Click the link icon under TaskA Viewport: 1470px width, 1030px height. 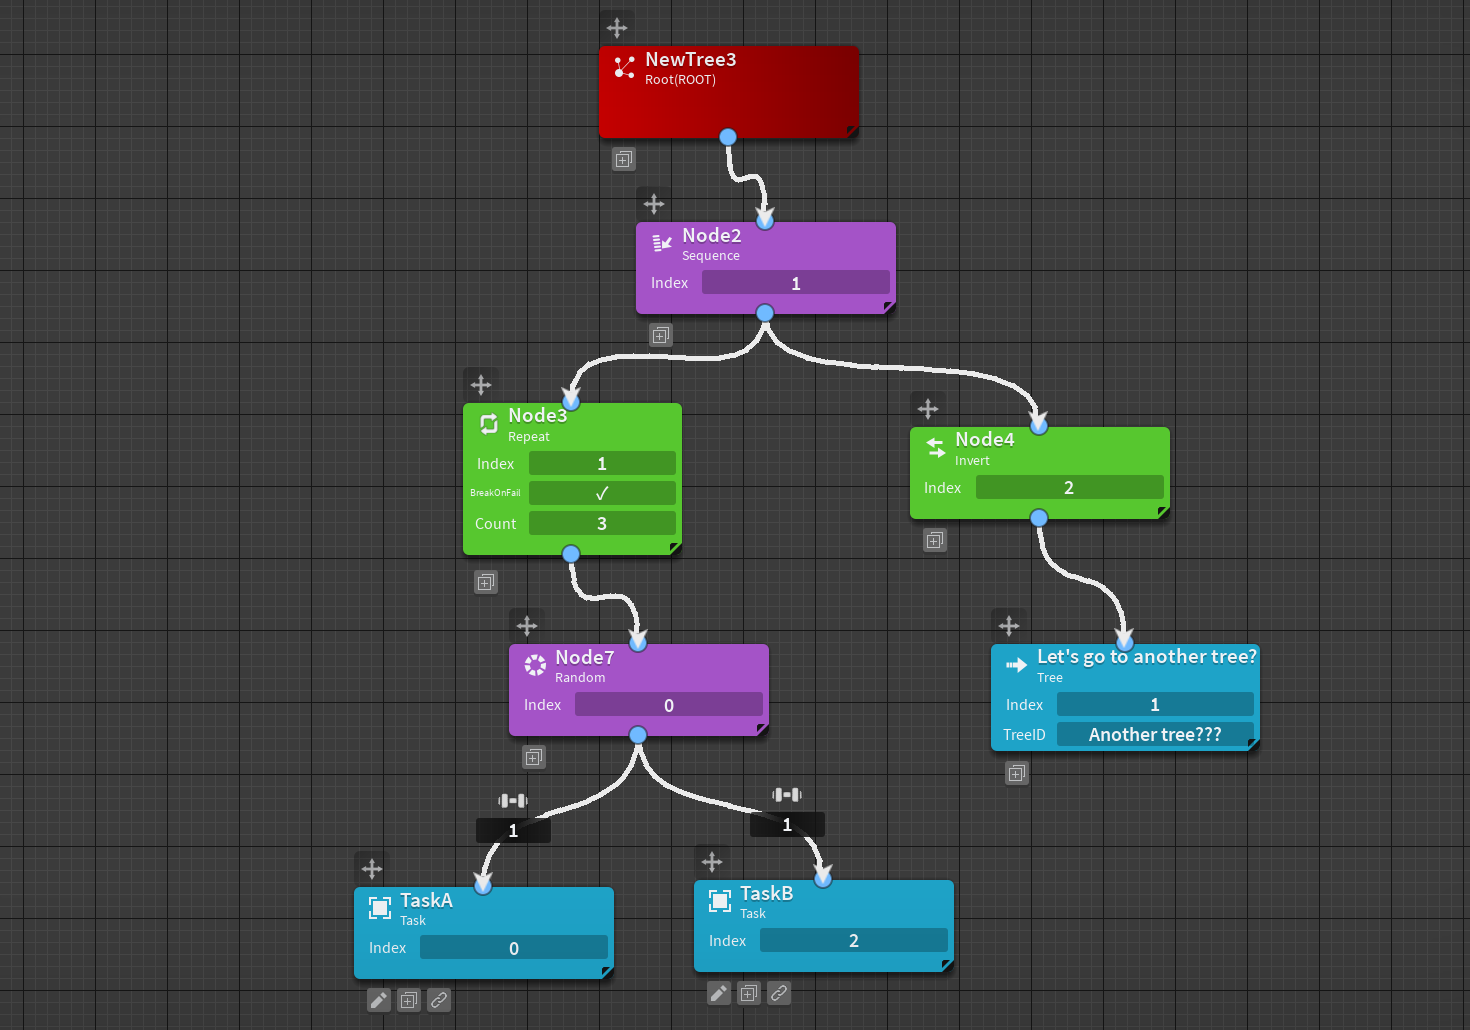439,1000
